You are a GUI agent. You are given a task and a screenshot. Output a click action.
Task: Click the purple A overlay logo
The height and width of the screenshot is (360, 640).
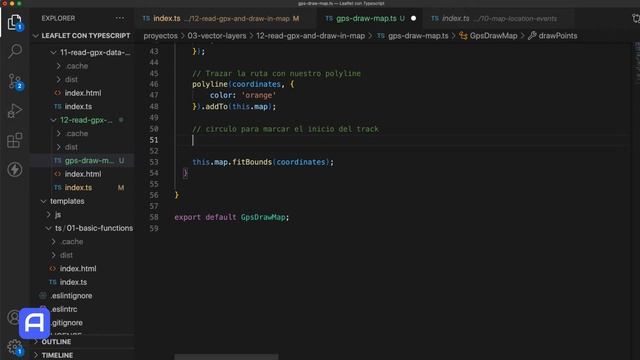[34, 323]
